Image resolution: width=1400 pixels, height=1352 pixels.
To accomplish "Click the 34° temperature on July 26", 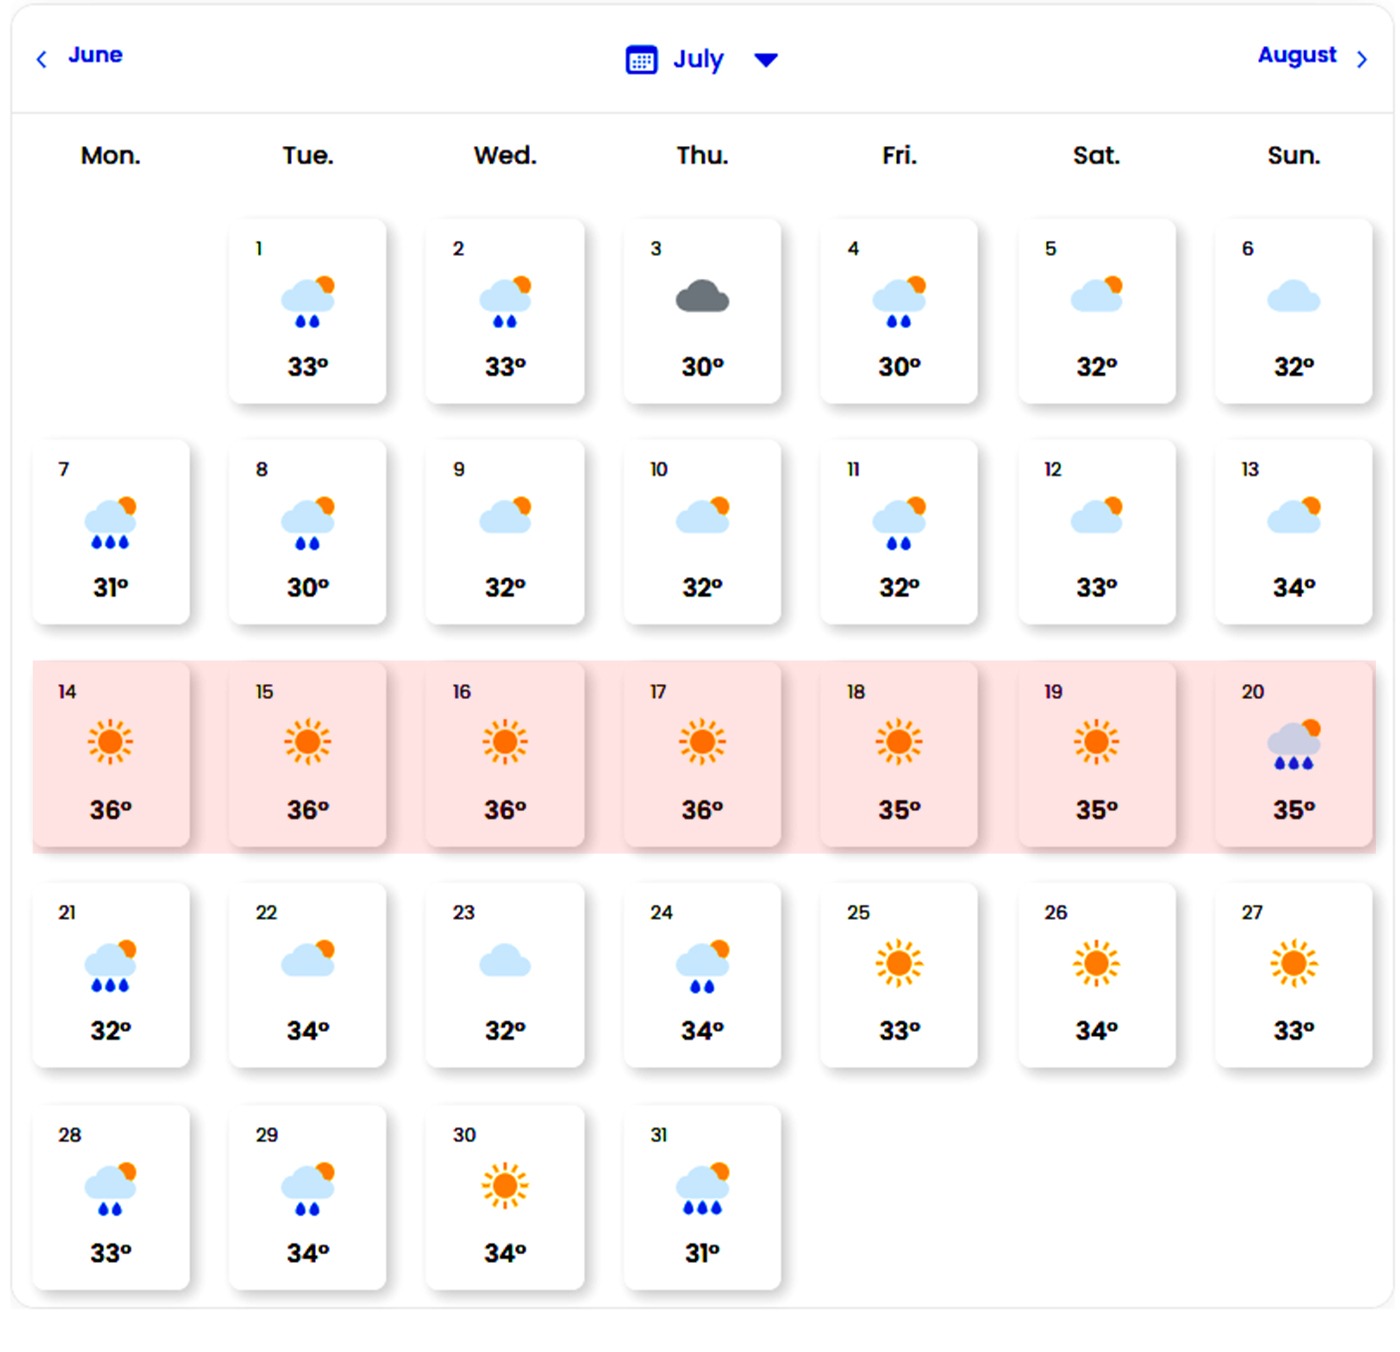I will click(x=1096, y=1030).
